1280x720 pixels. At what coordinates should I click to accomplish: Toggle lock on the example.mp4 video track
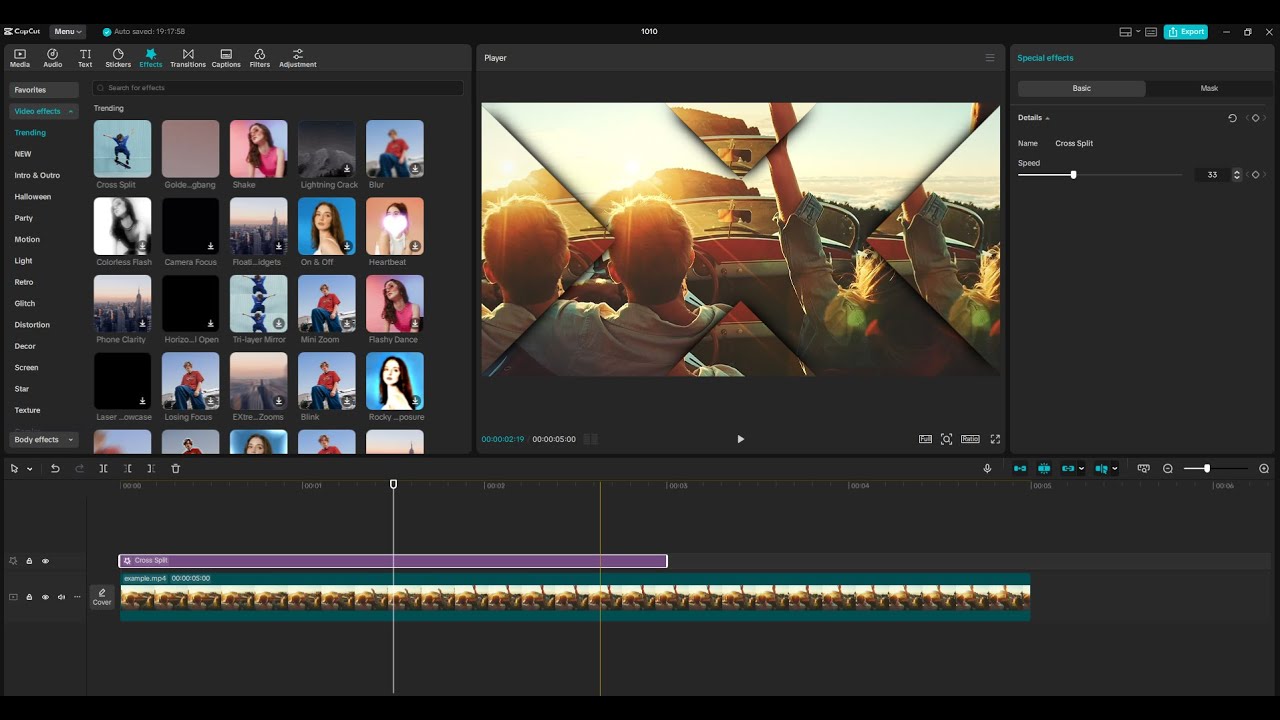pos(29,597)
